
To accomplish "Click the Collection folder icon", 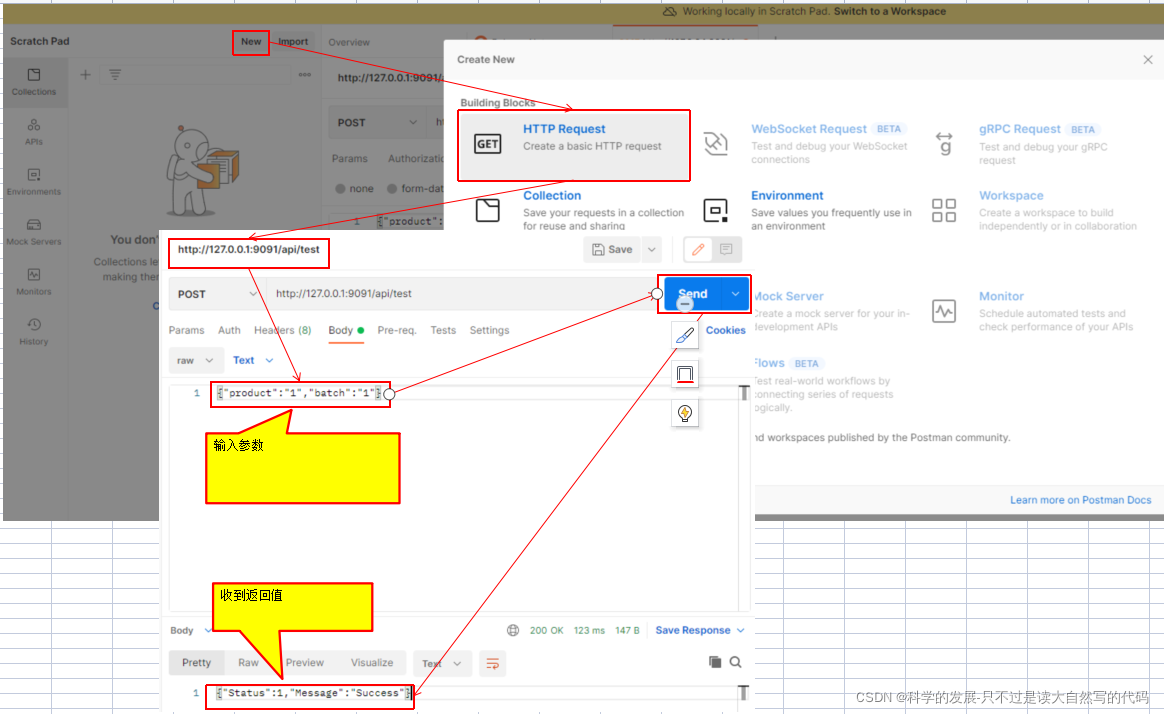I will coord(487,210).
